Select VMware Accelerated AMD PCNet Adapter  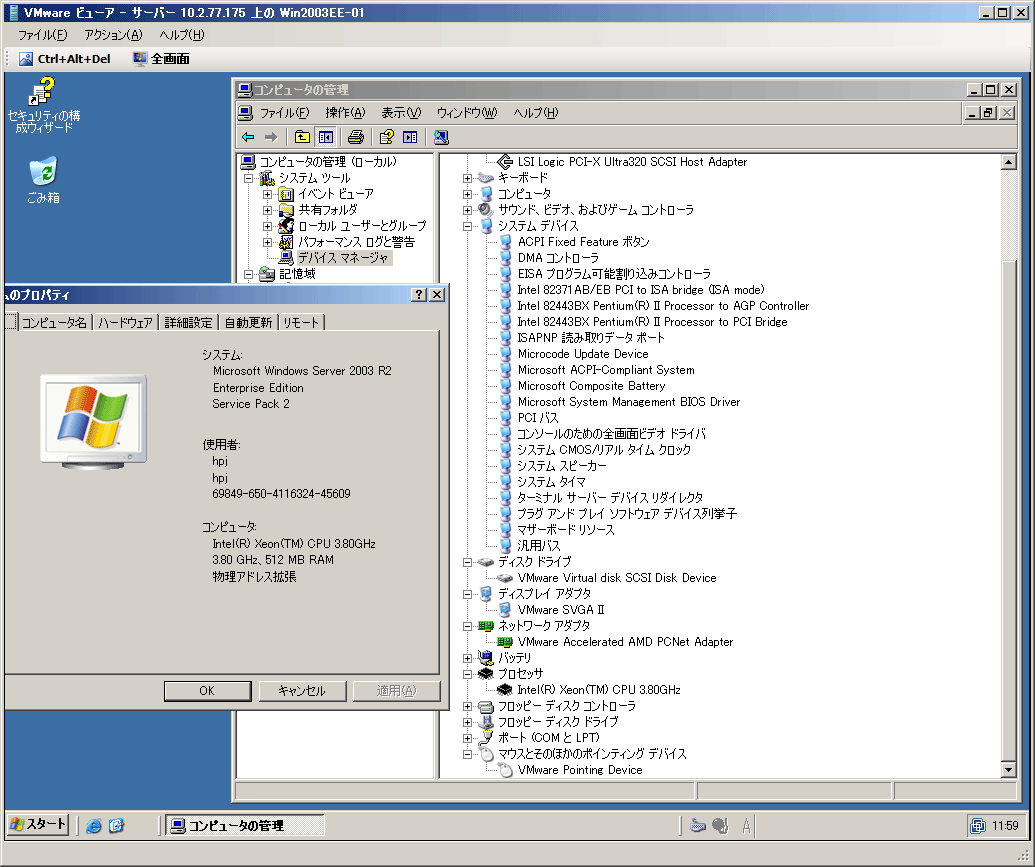point(625,642)
